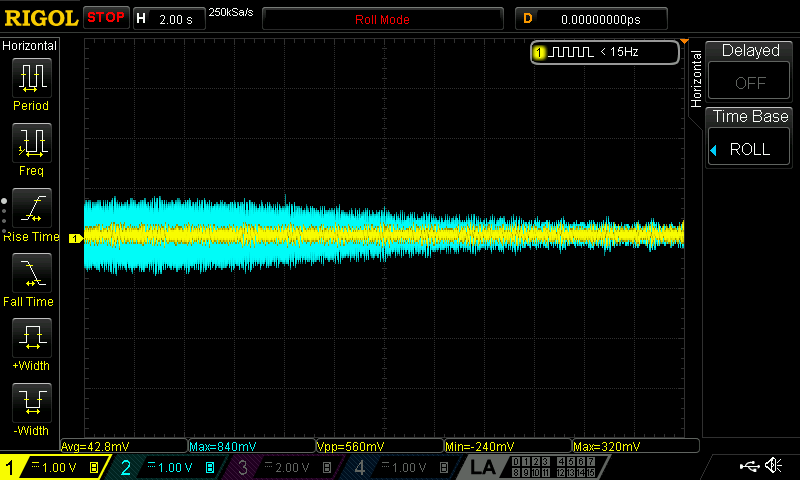Image resolution: width=800 pixels, height=480 pixels.
Task: Click channel 1 ground level marker
Action: (73, 238)
